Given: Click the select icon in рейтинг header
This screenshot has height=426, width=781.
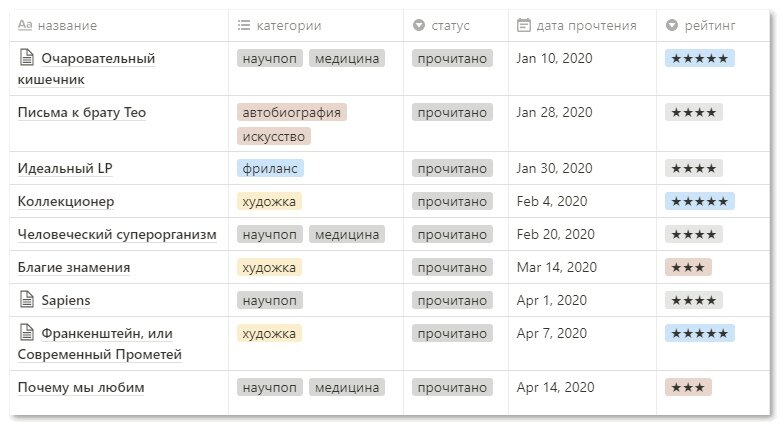Looking at the screenshot, I should point(671,25).
